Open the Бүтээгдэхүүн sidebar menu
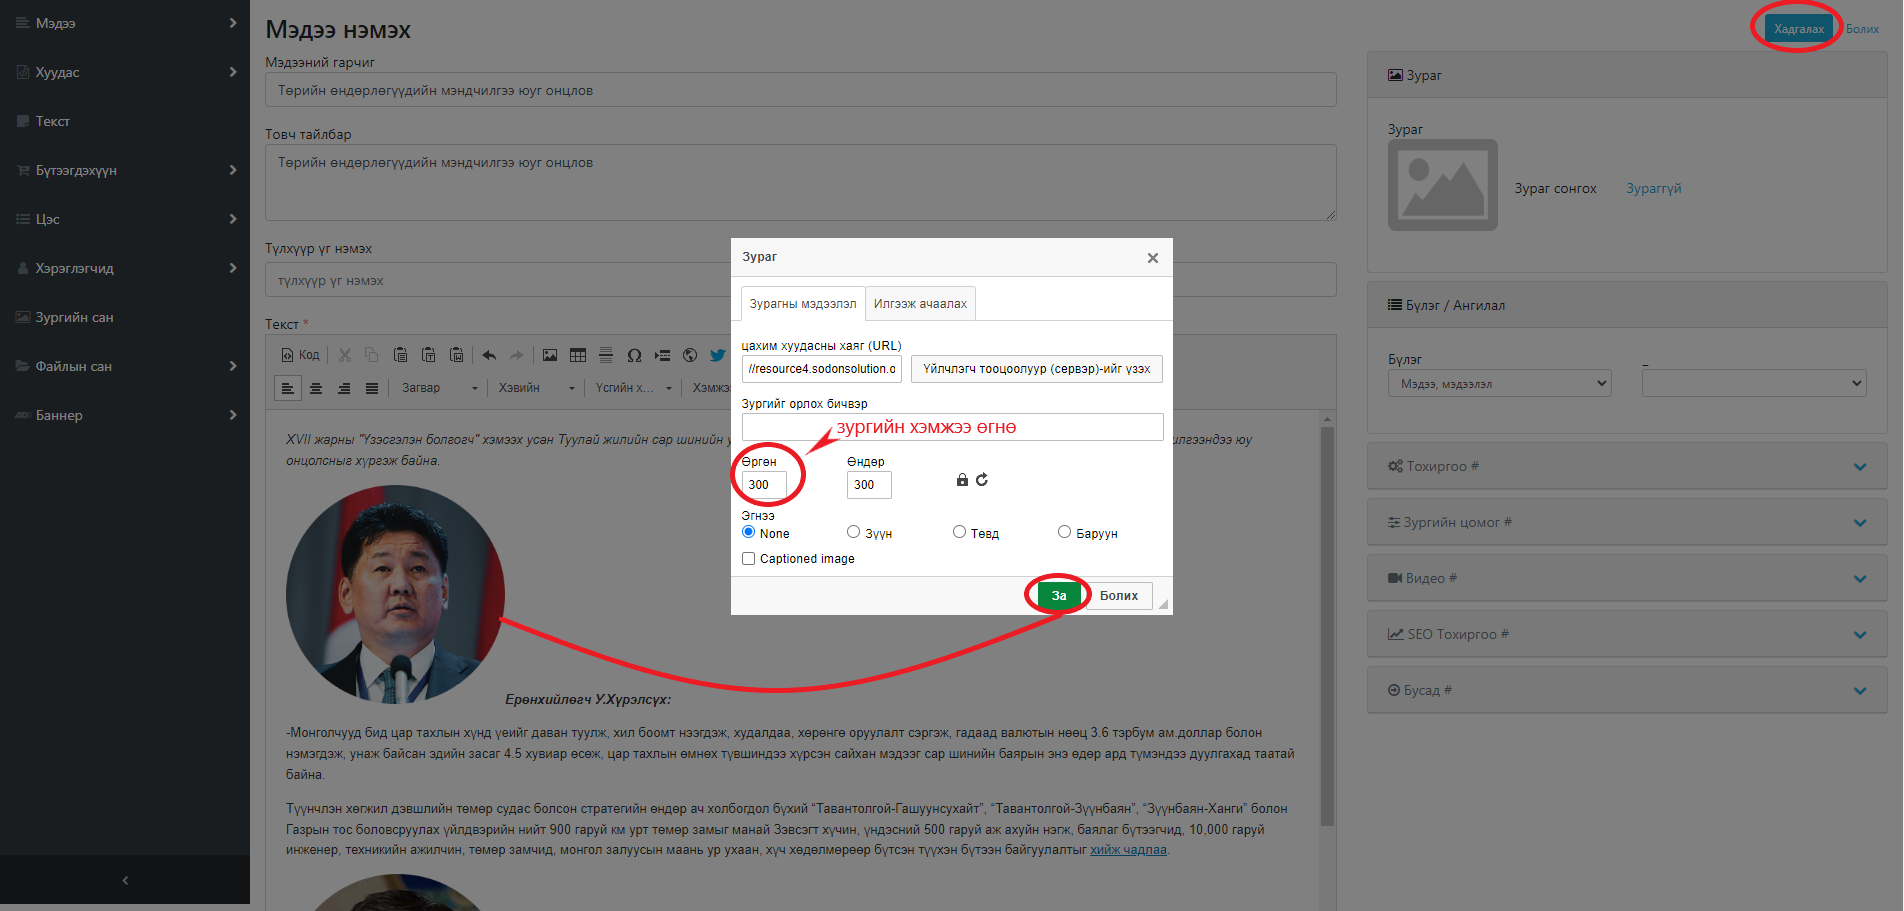Viewport: 1904px width, 911px height. coord(124,170)
